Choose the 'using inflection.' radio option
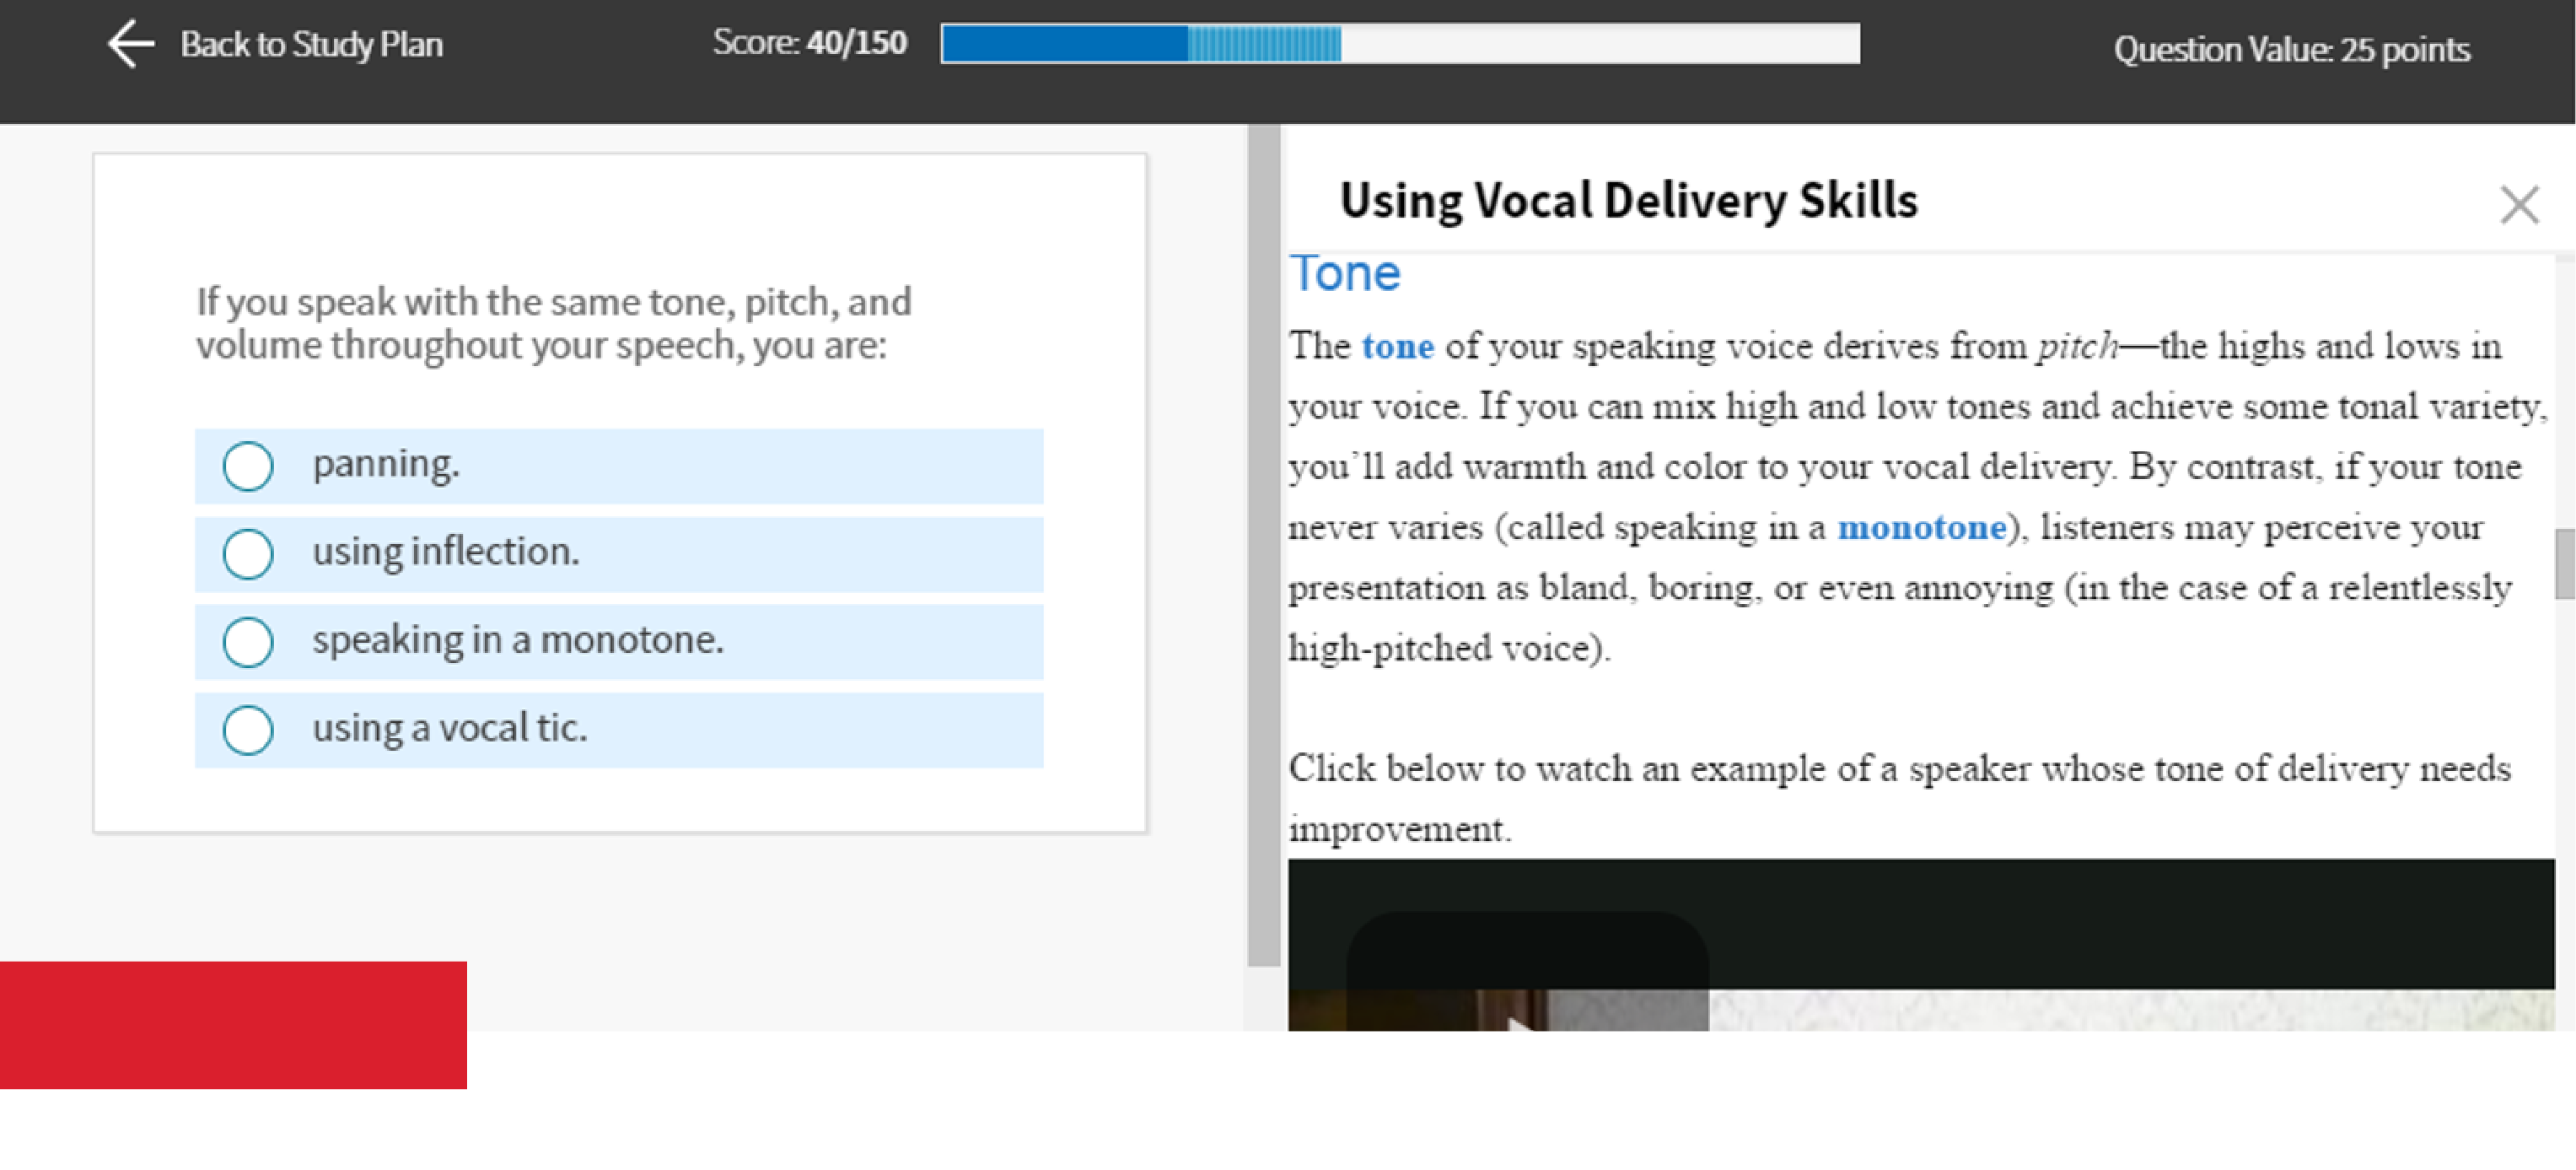This screenshot has height=1170, width=2576. click(x=248, y=554)
